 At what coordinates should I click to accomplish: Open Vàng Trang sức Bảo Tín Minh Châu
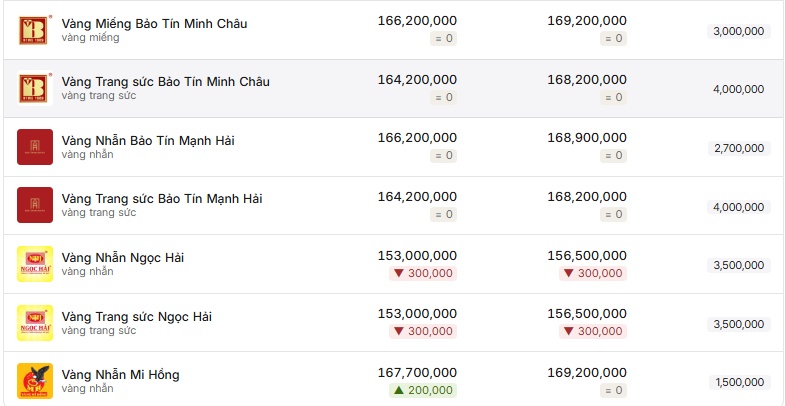point(165,81)
